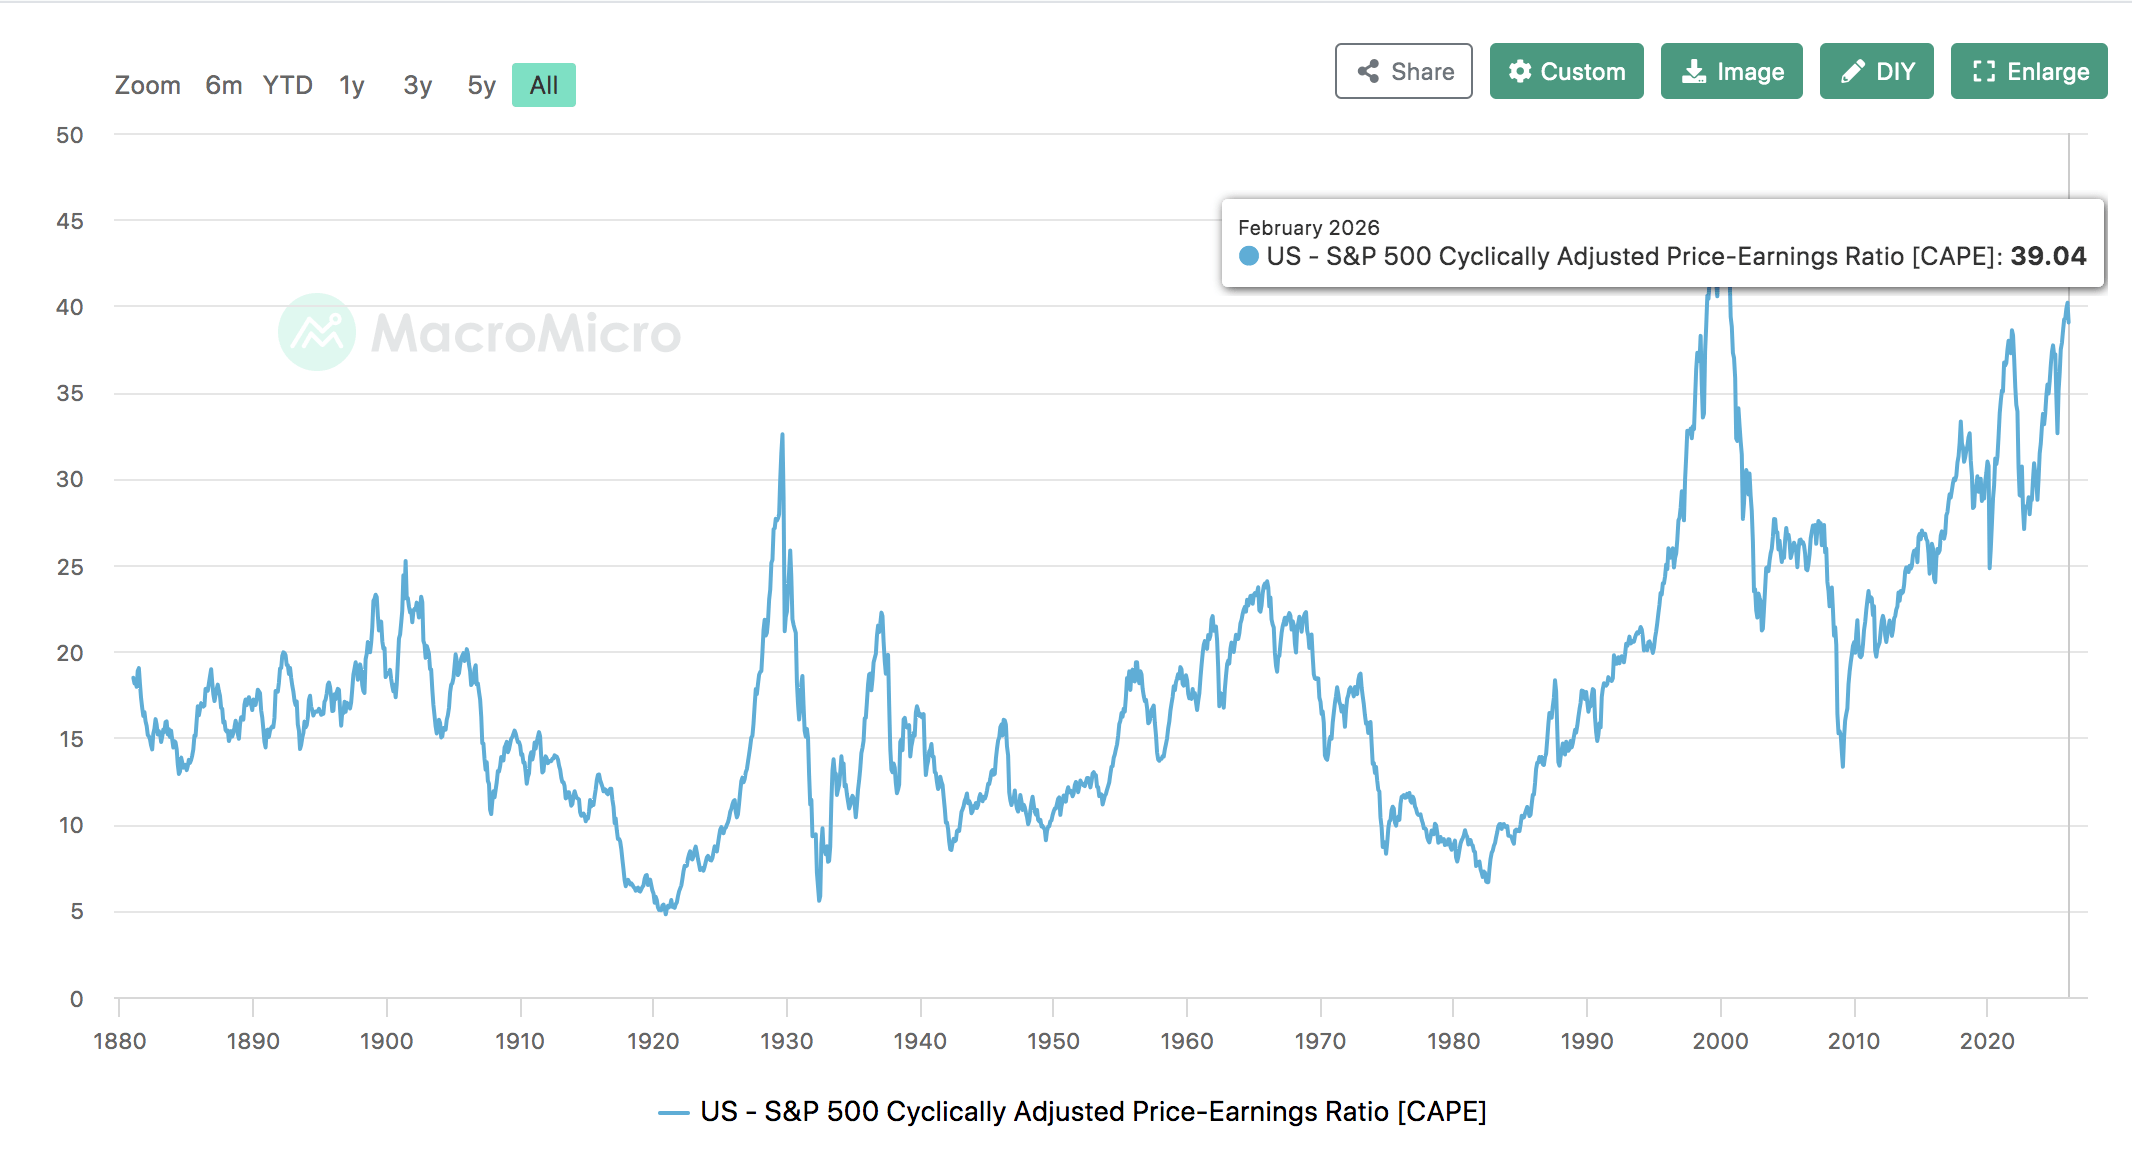Click the February 2026 tooltip date
This screenshot has width=2132, height=1154.
[x=1308, y=228]
